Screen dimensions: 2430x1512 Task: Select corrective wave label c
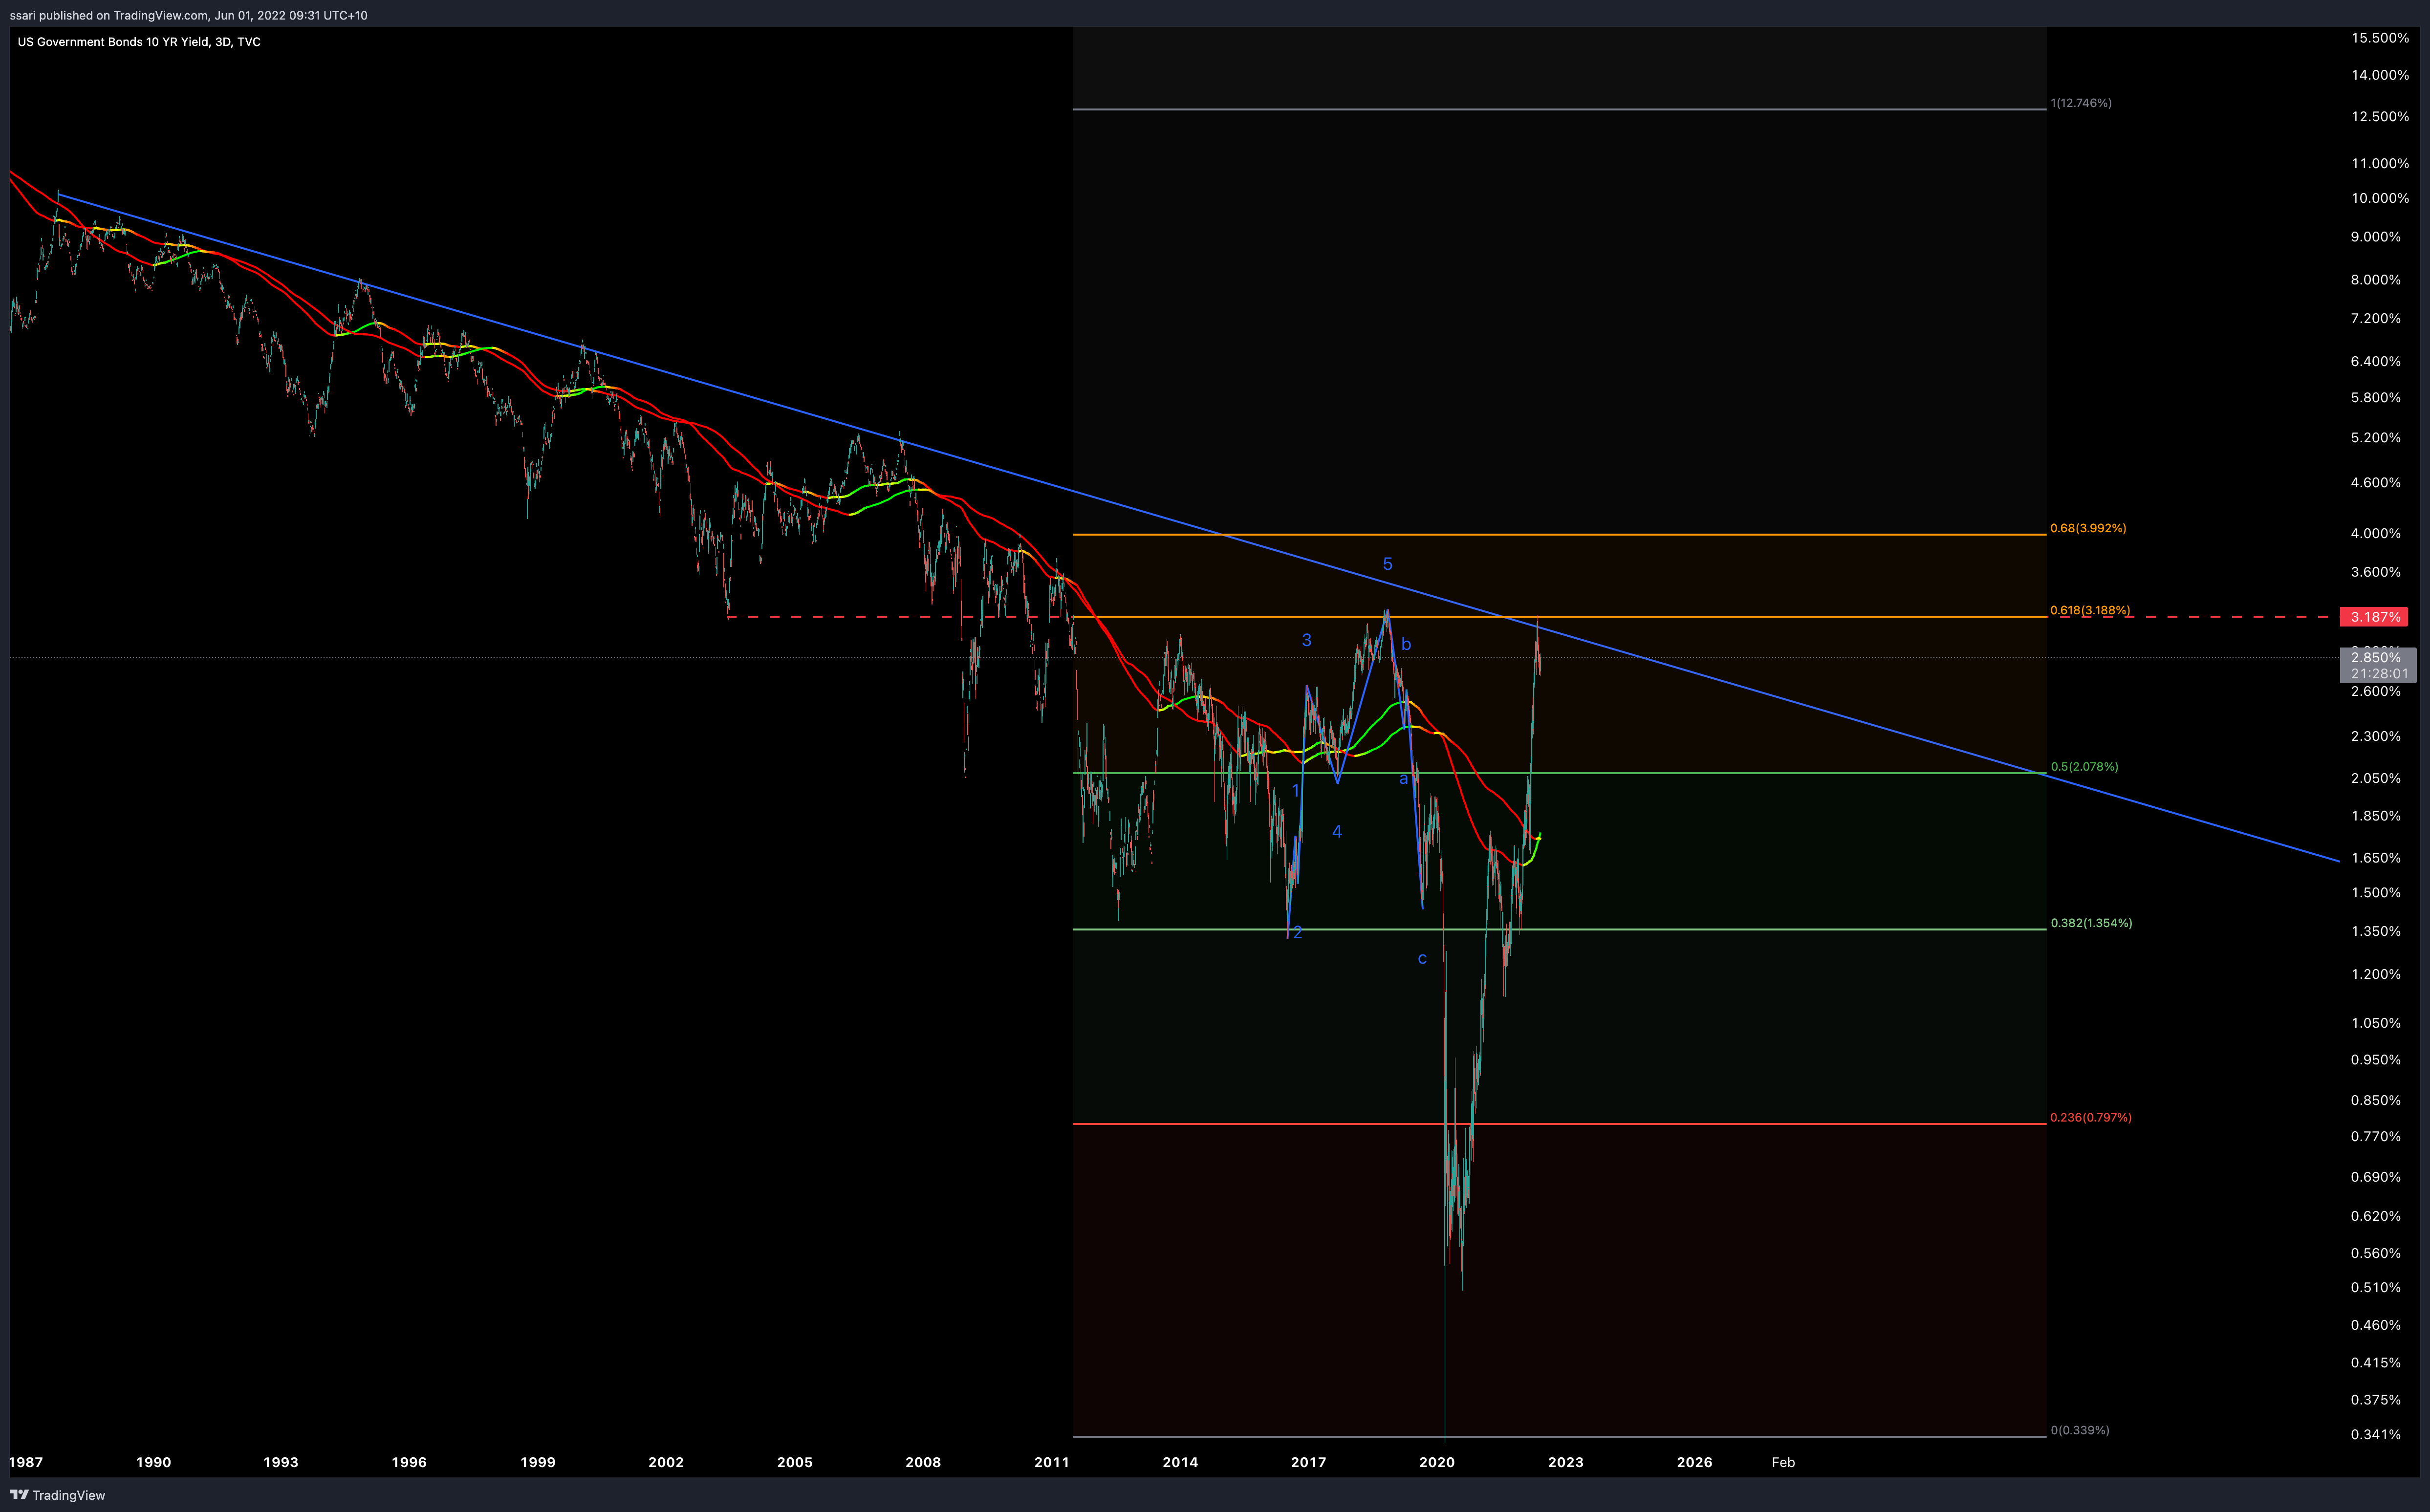(1422, 959)
